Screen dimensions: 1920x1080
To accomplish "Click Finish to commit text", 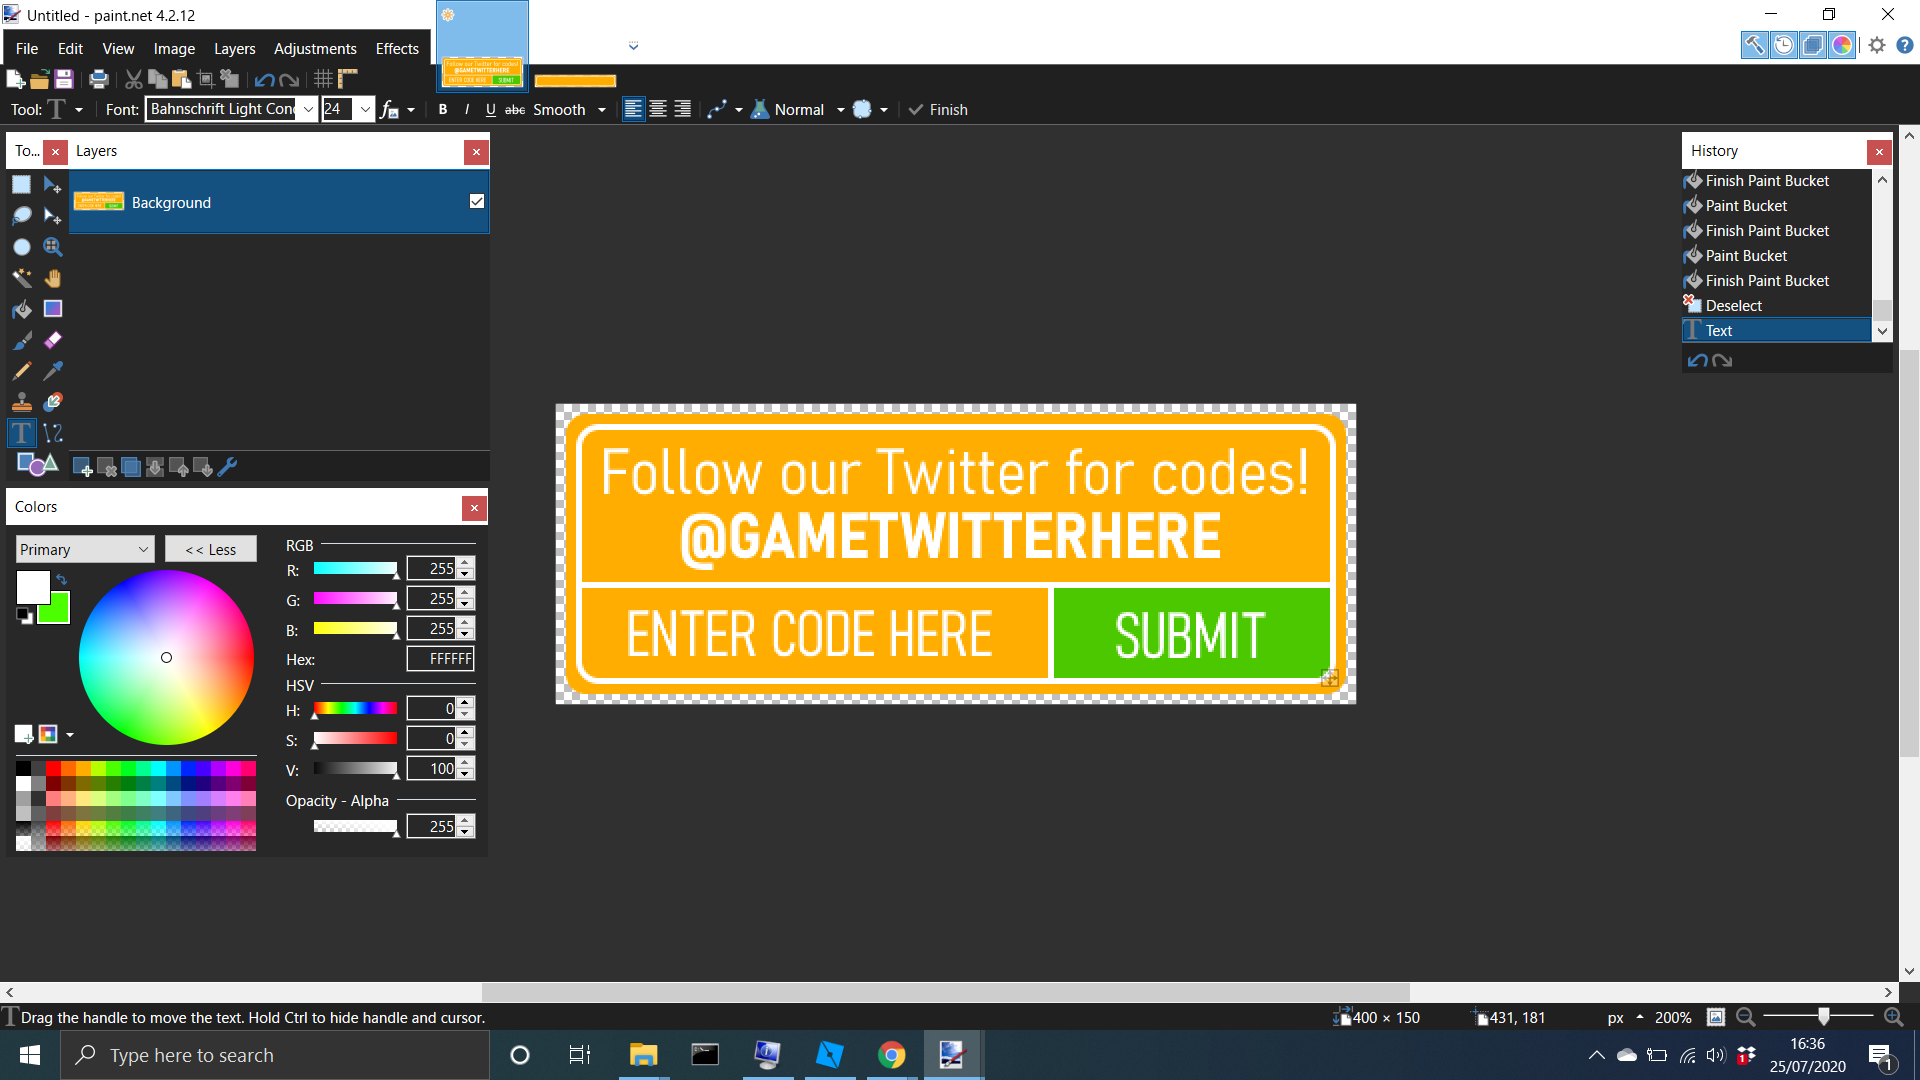I will click(938, 110).
